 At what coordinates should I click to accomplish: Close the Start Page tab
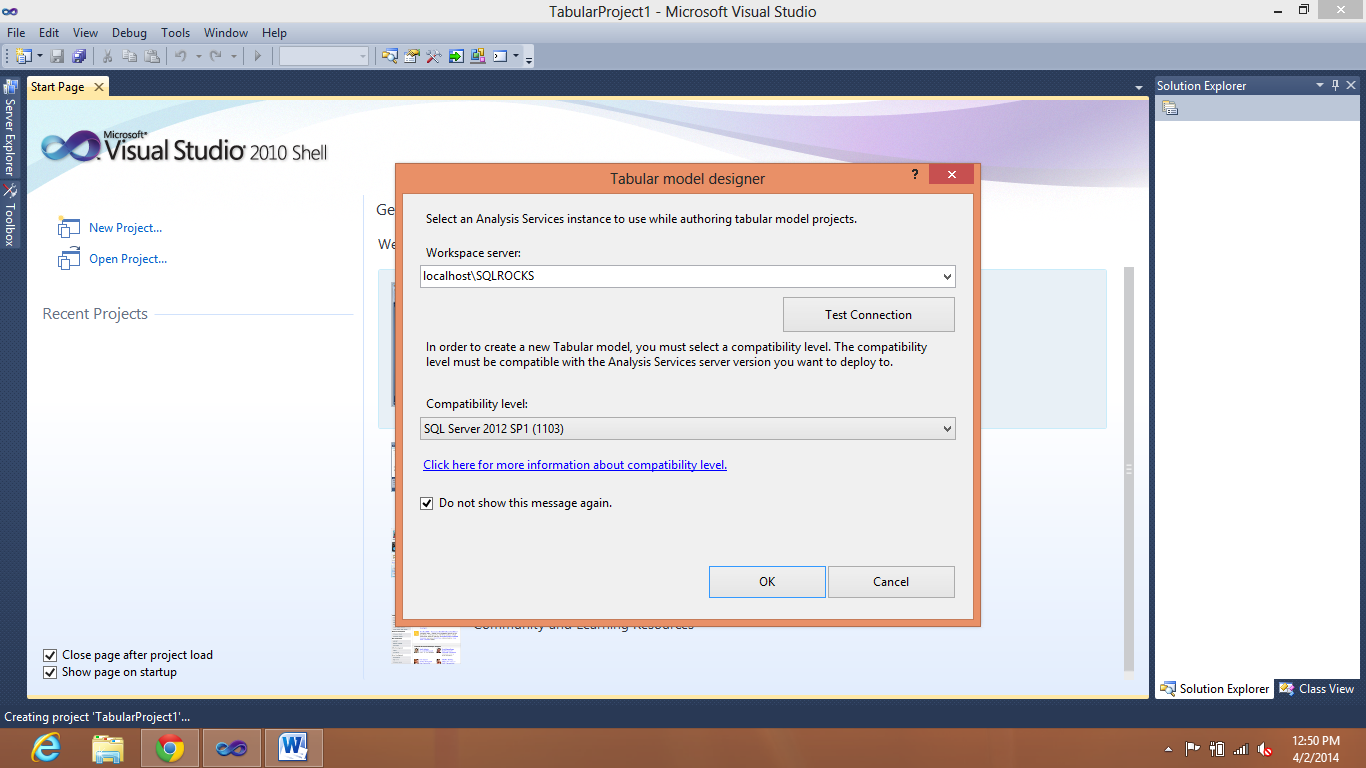click(x=98, y=87)
